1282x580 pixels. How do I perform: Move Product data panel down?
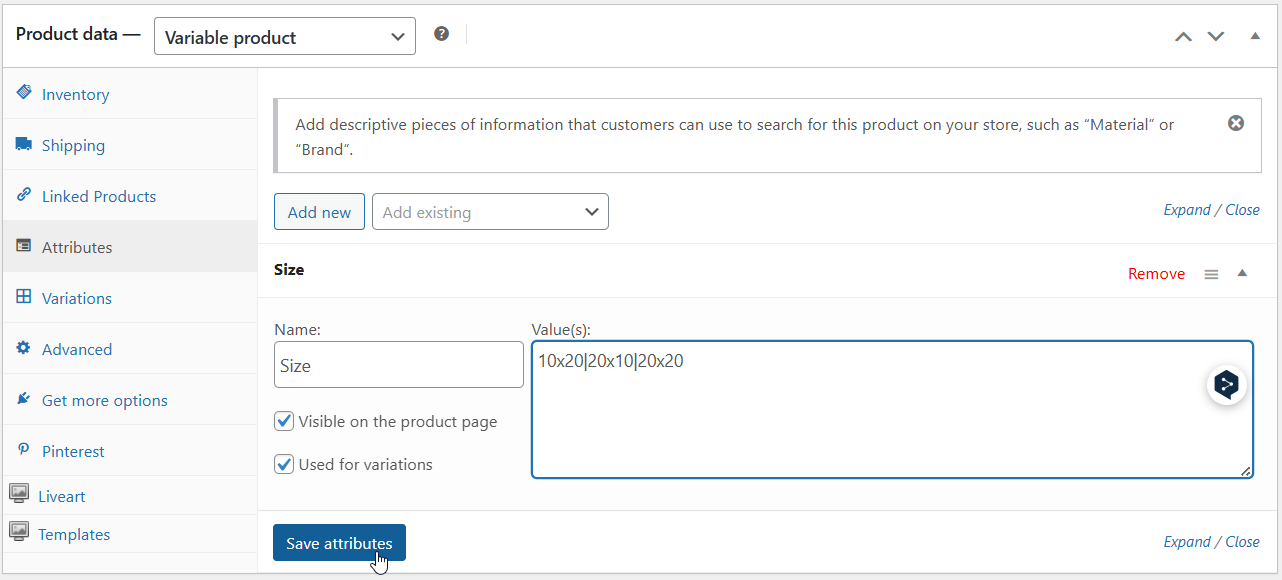point(1216,36)
